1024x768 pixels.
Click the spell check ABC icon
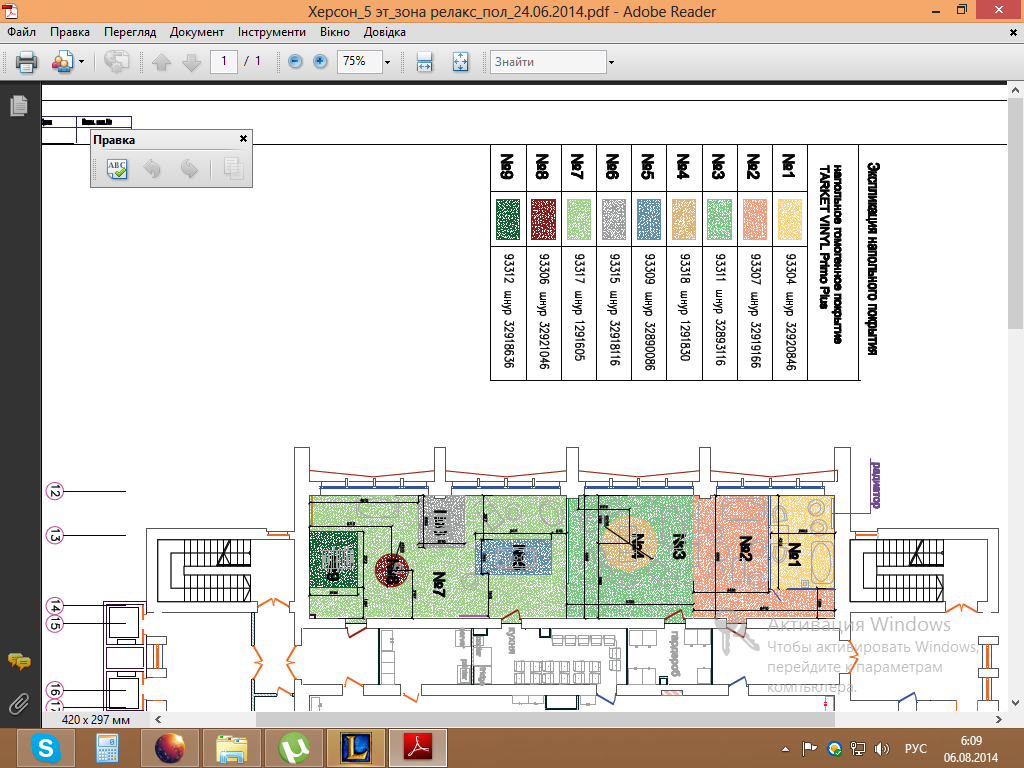click(117, 169)
